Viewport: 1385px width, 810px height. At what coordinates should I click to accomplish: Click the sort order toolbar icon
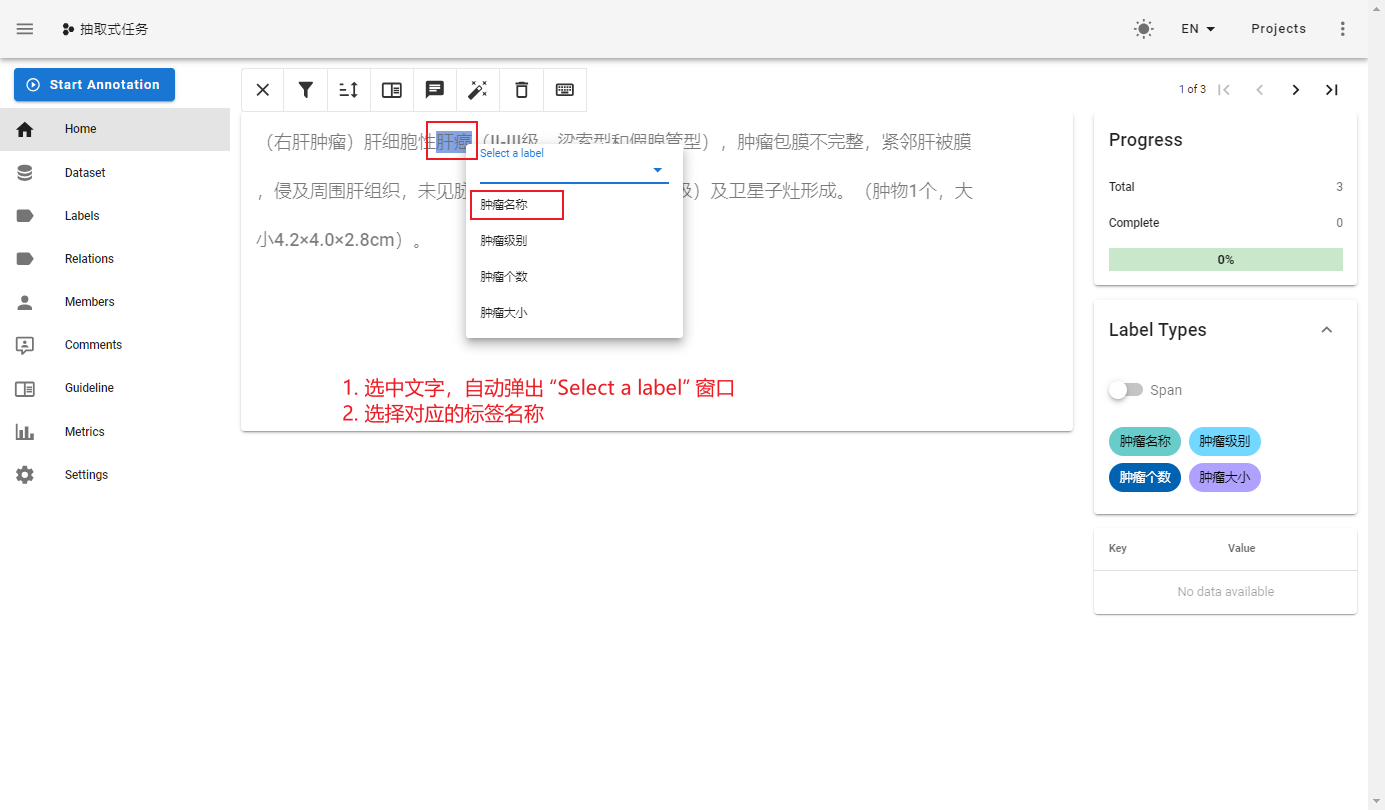click(348, 90)
